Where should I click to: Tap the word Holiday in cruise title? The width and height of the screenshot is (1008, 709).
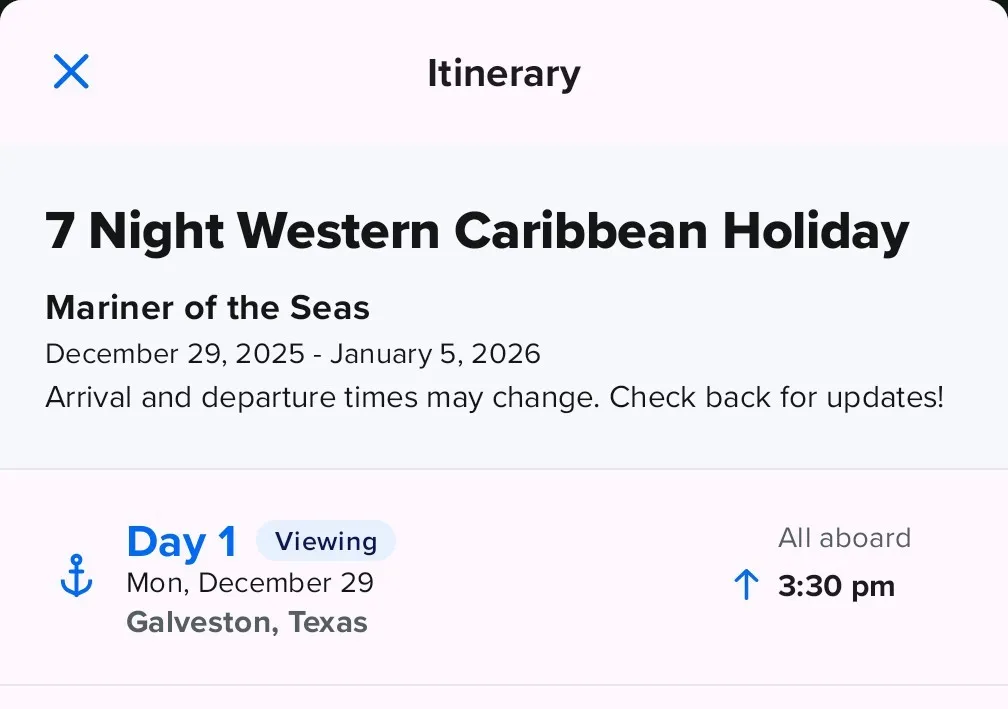click(816, 231)
